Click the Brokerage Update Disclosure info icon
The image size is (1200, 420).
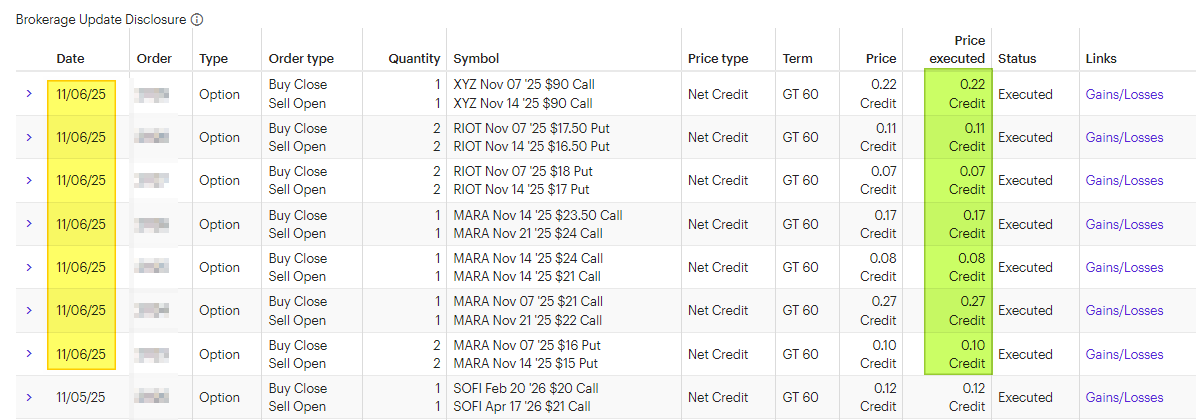tap(198, 20)
